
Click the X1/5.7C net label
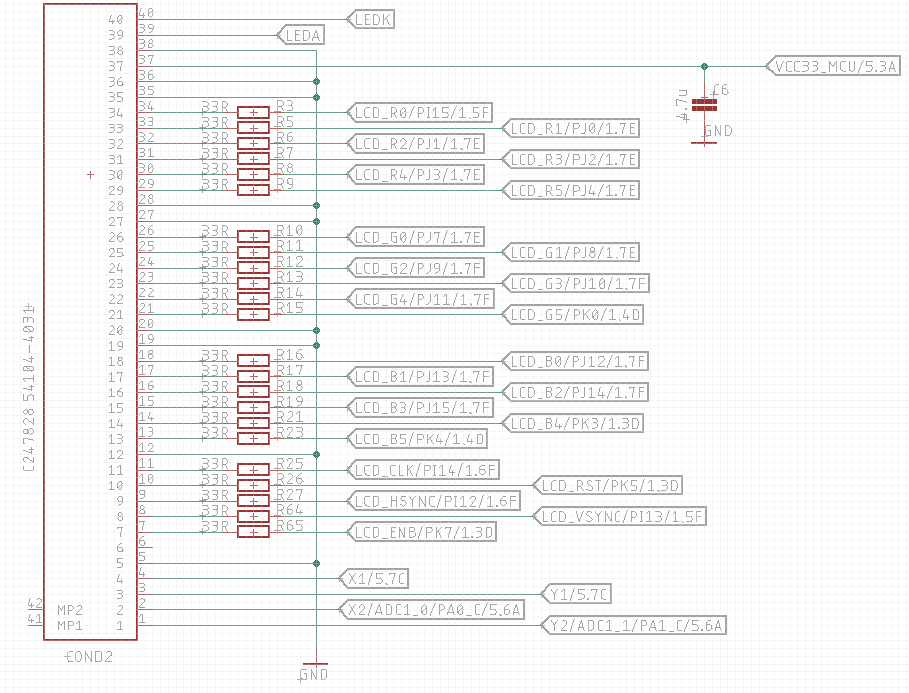[374, 579]
